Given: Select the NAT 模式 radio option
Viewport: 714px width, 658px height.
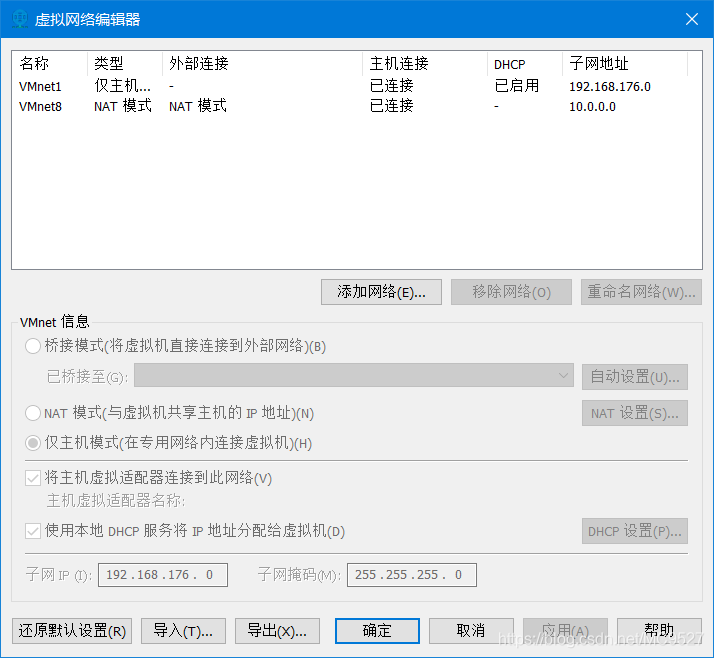Looking at the screenshot, I should pyautogui.click(x=33, y=413).
